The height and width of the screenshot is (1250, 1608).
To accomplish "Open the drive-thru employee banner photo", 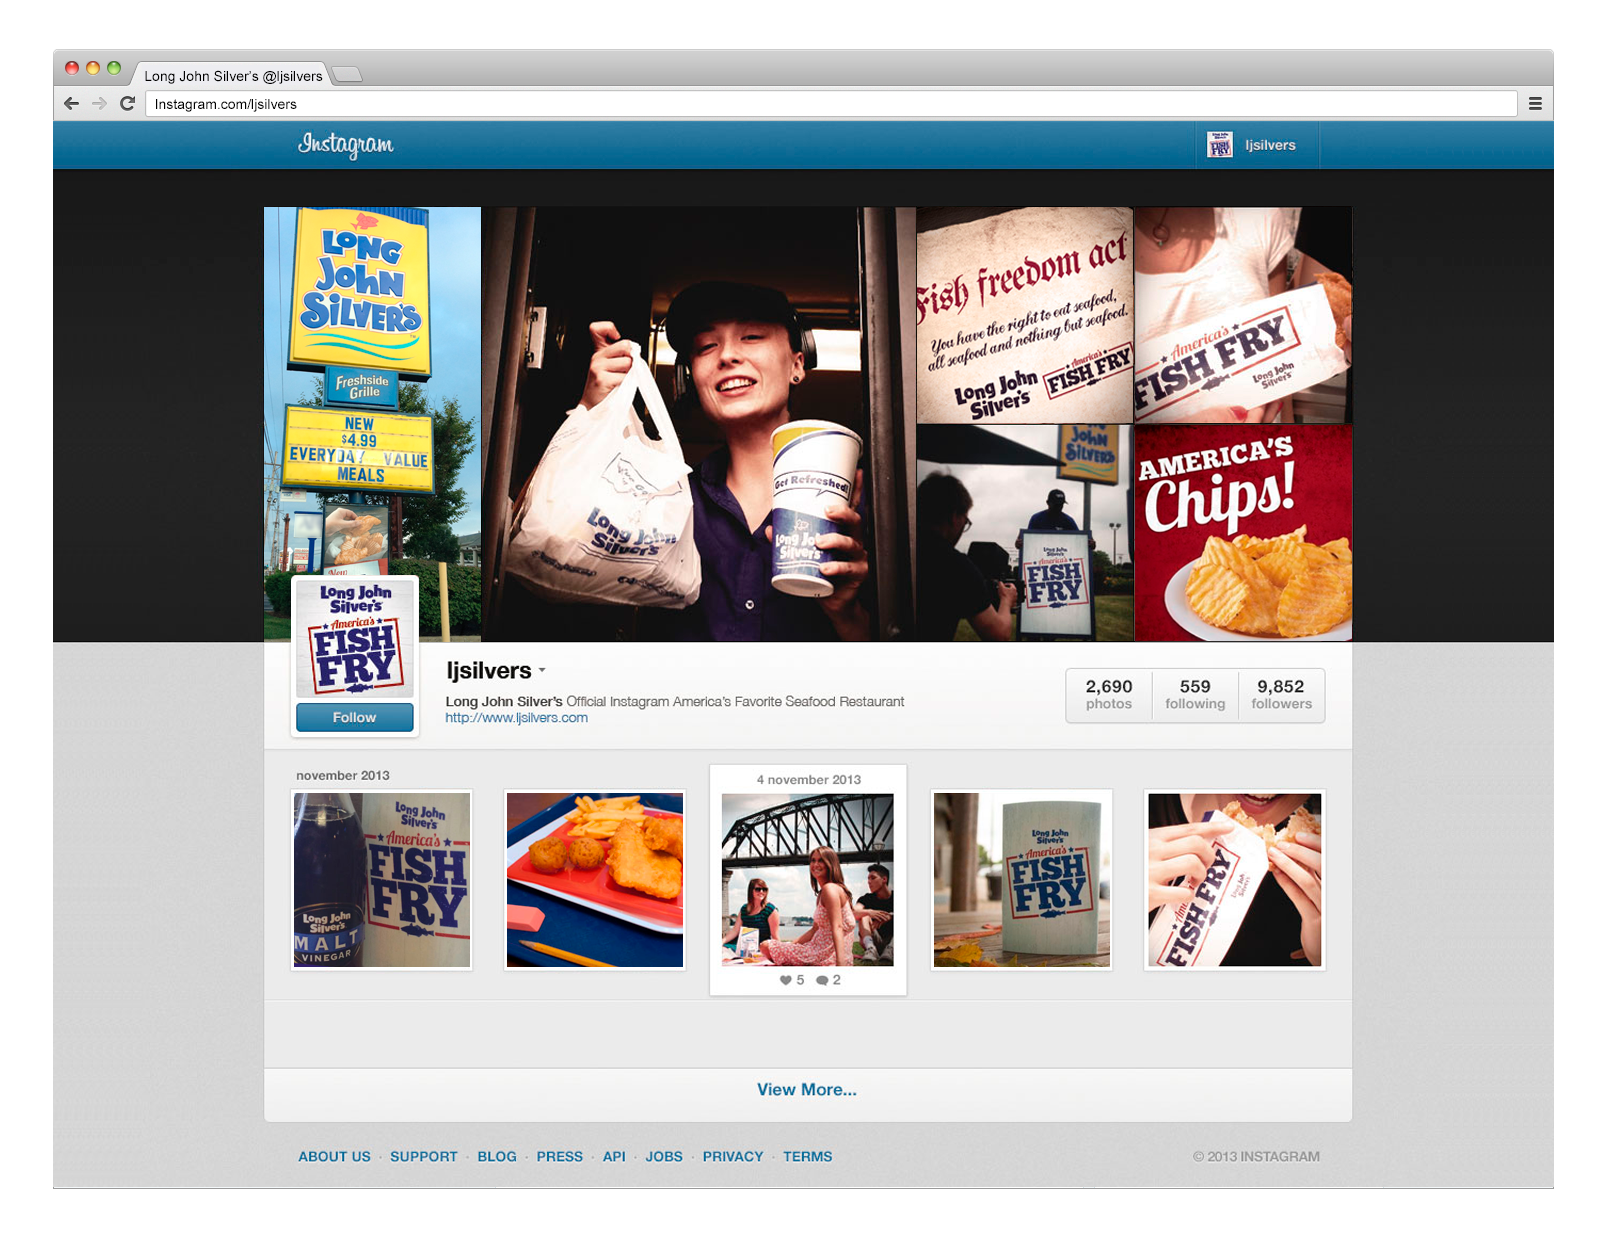I will tap(698, 424).
